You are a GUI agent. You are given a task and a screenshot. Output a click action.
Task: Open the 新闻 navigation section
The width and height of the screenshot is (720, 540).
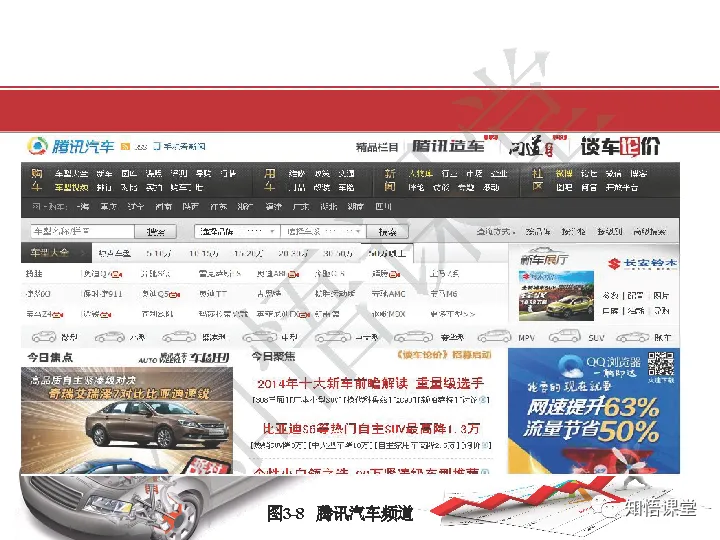click(390, 180)
